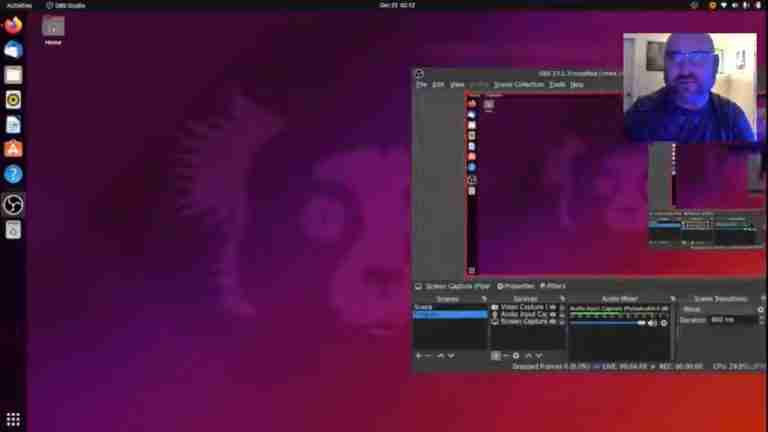Open the View menu in OBS

click(x=457, y=85)
